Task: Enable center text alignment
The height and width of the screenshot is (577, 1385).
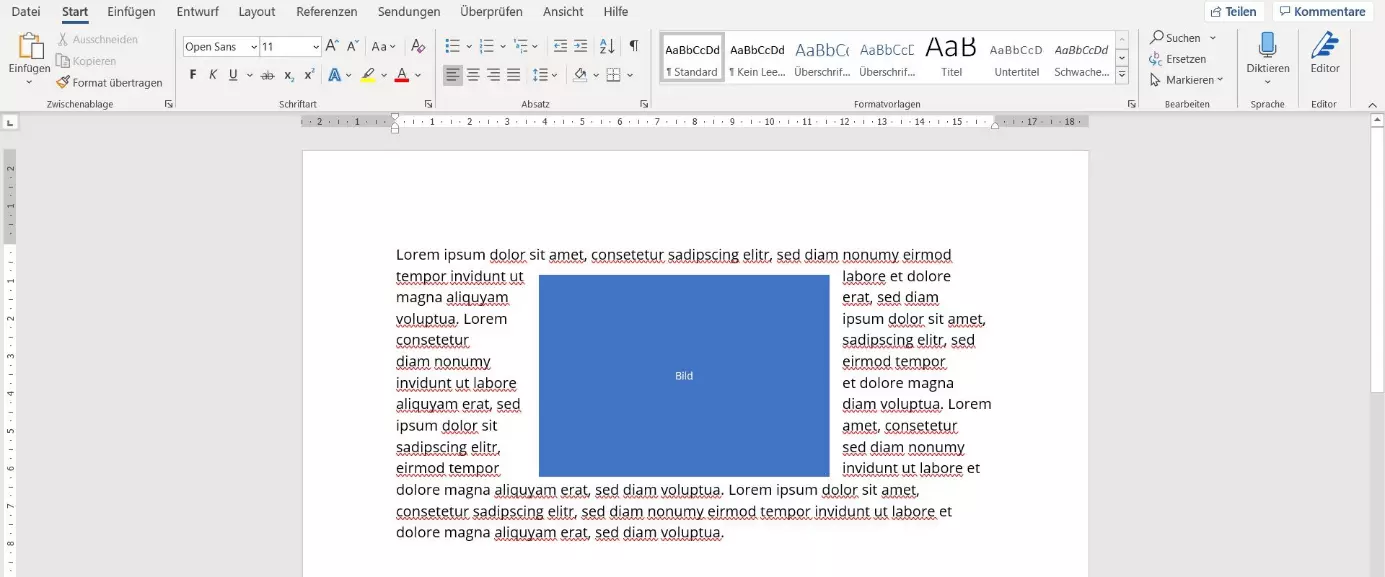Action: pyautogui.click(x=473, y=75)
